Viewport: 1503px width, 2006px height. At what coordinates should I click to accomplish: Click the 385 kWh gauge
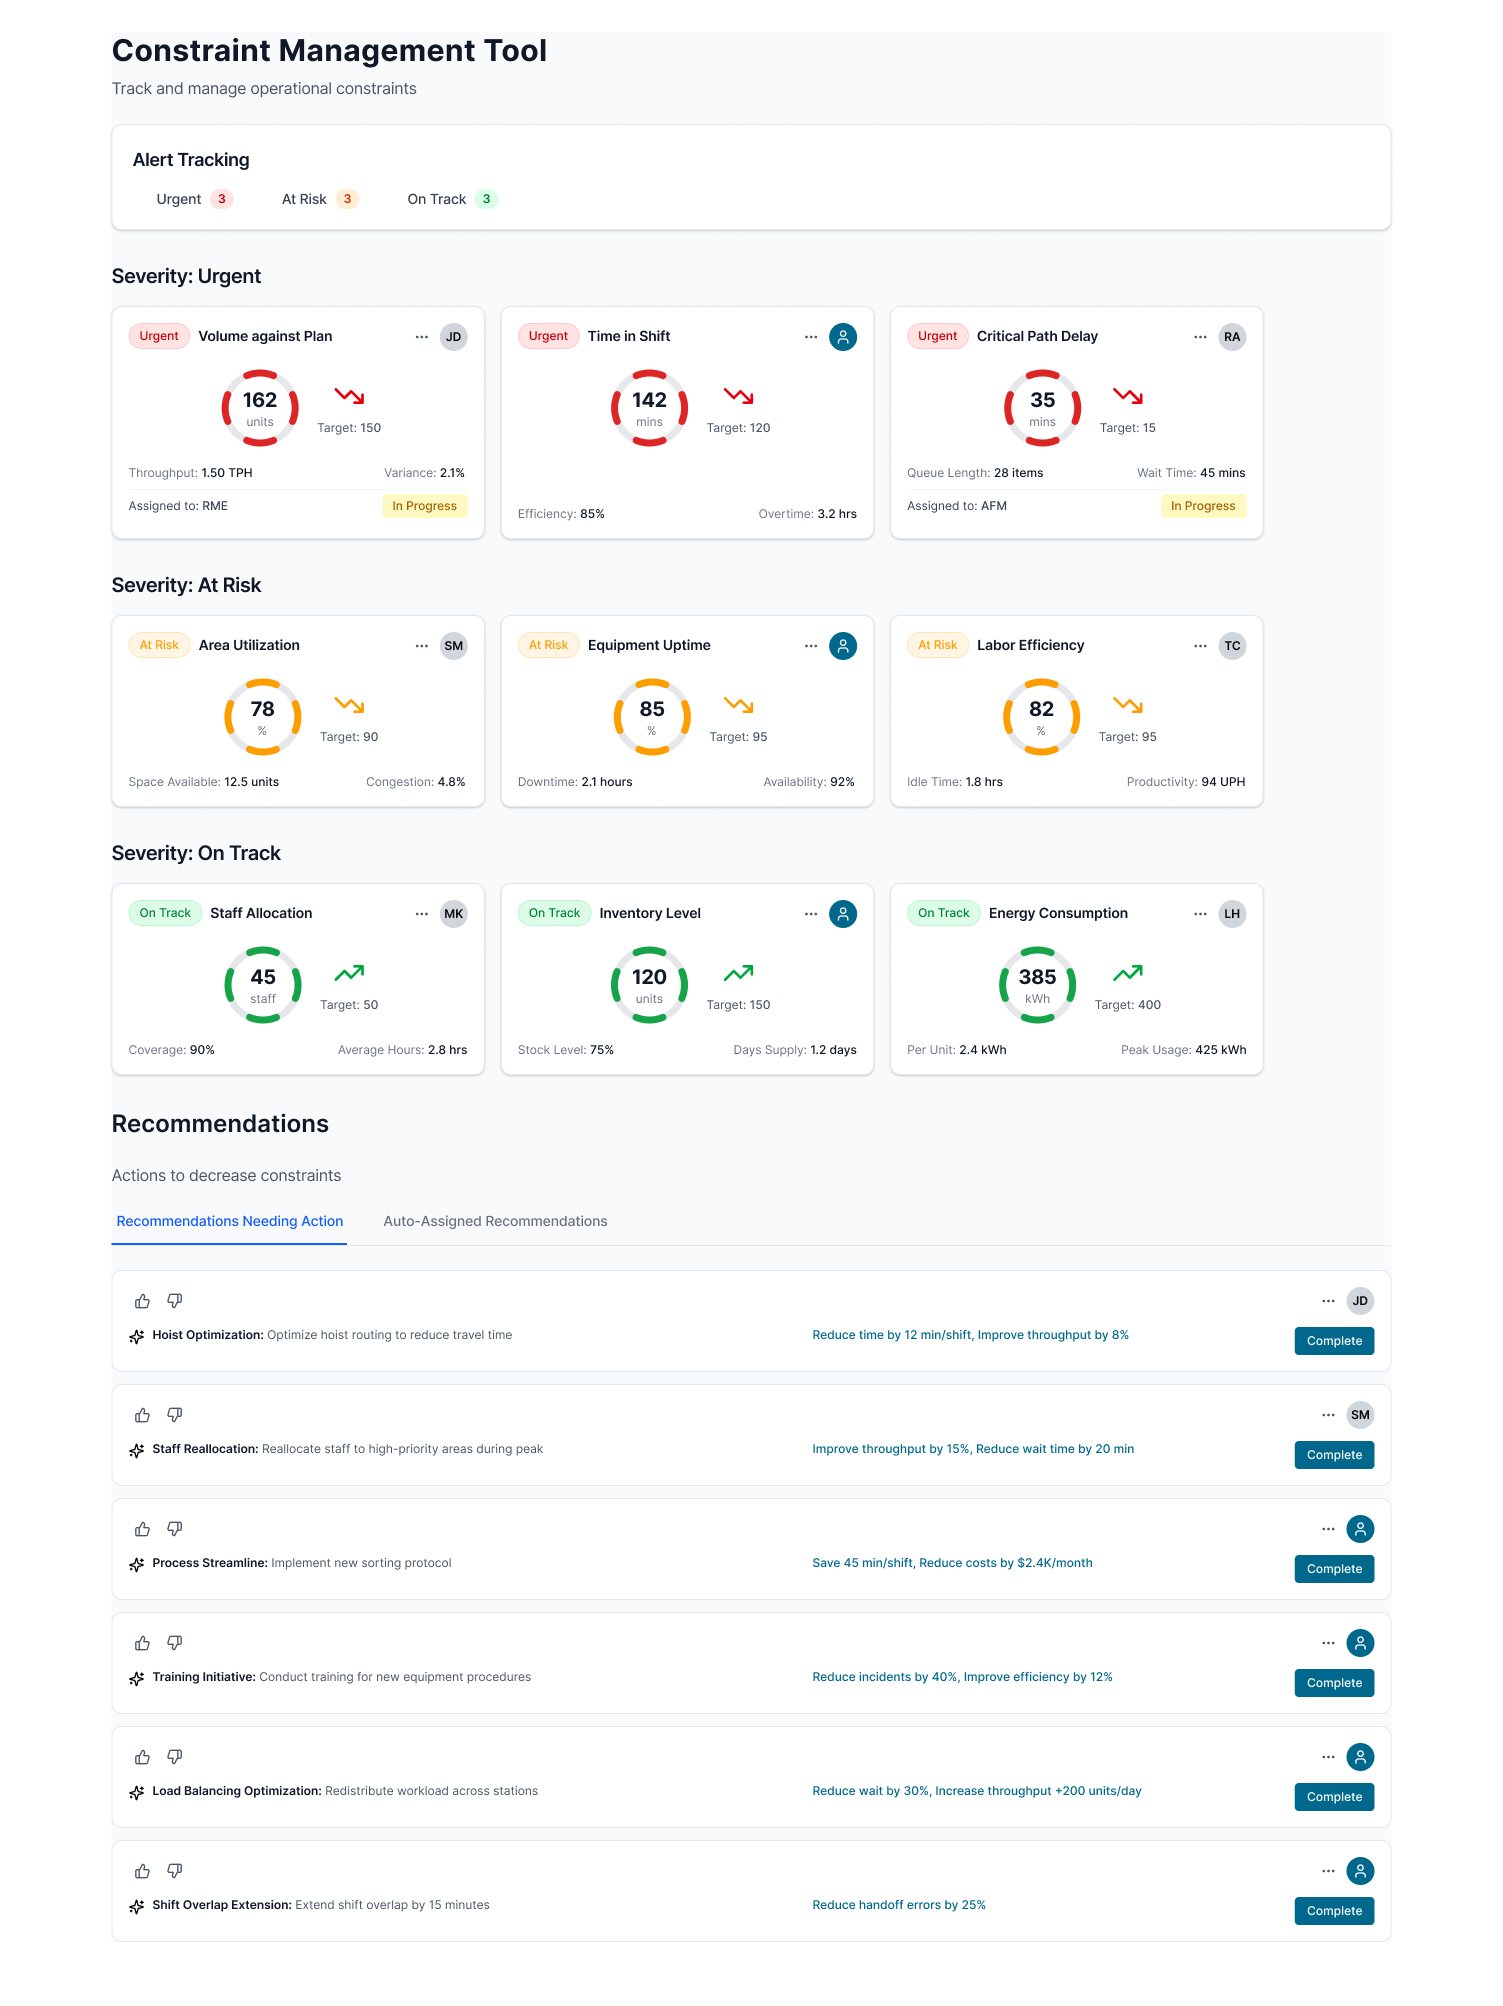point(1038,985)
